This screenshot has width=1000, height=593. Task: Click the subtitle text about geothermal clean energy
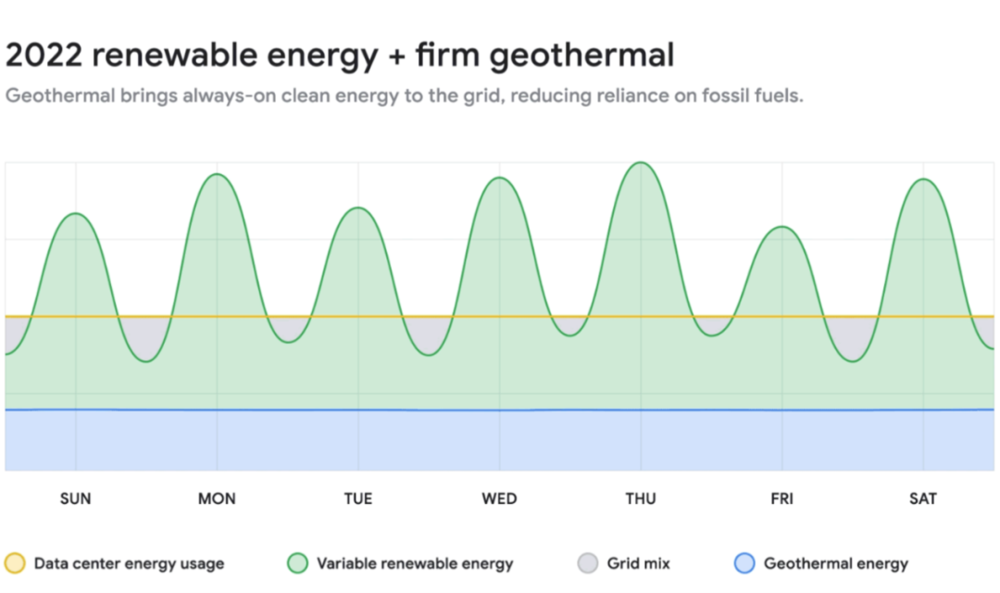pyautogui.click(x=404, y=98)
